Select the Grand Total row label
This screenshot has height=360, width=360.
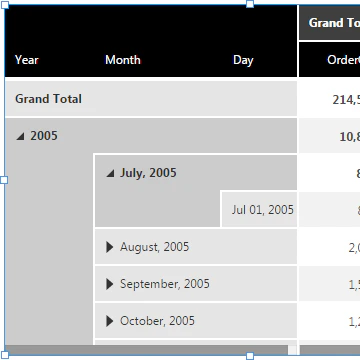48,99
